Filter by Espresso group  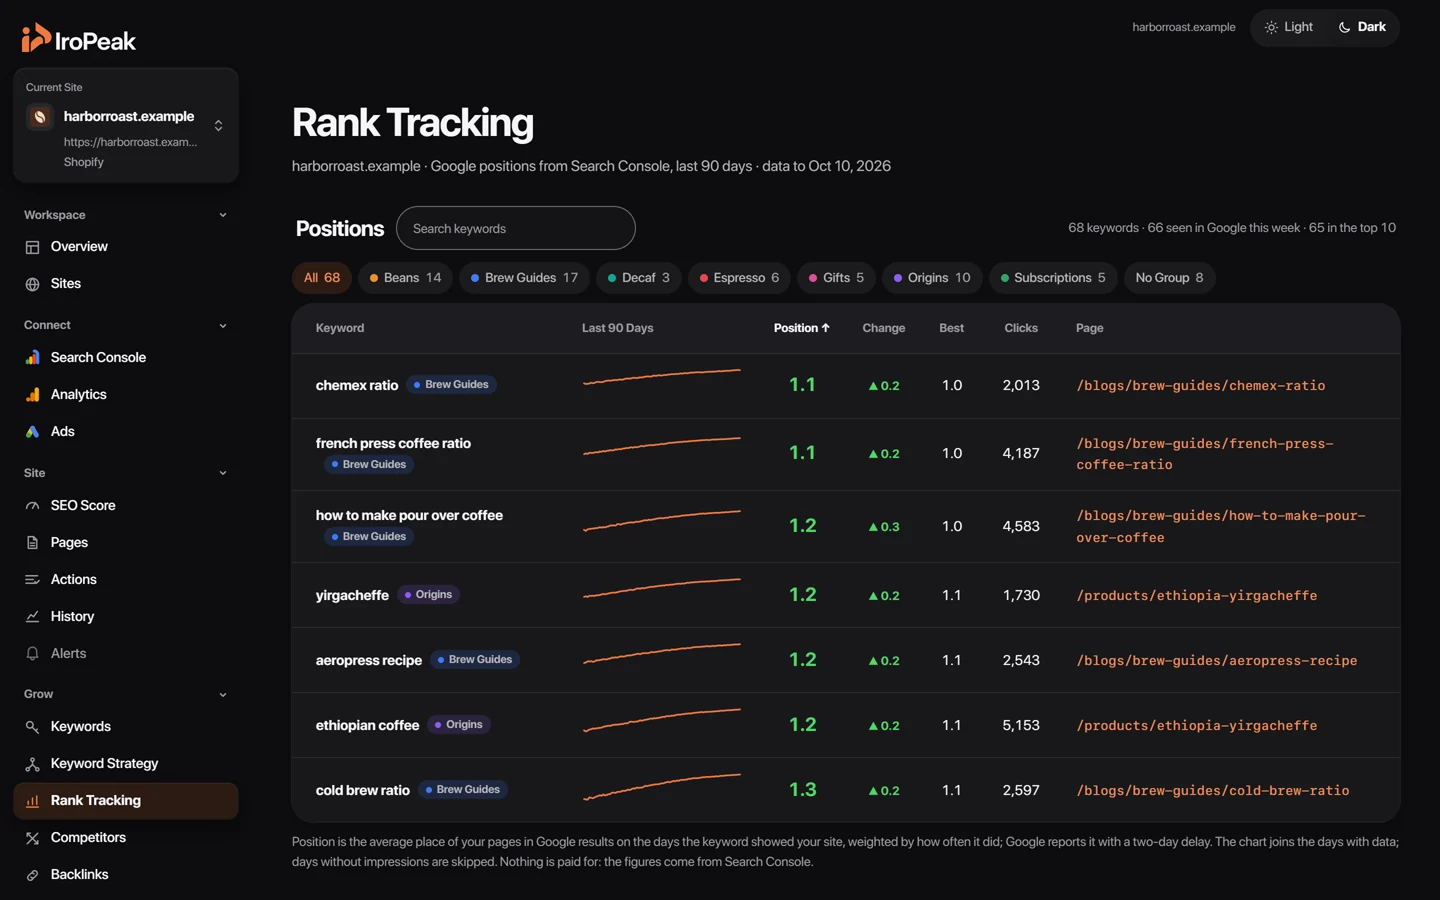click(x=739, y=278)
